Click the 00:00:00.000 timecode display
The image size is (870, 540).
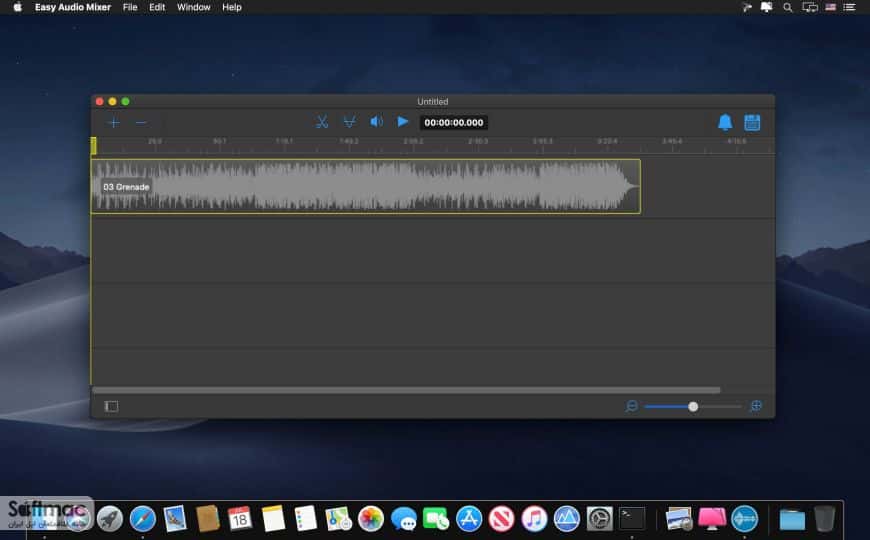453,123
